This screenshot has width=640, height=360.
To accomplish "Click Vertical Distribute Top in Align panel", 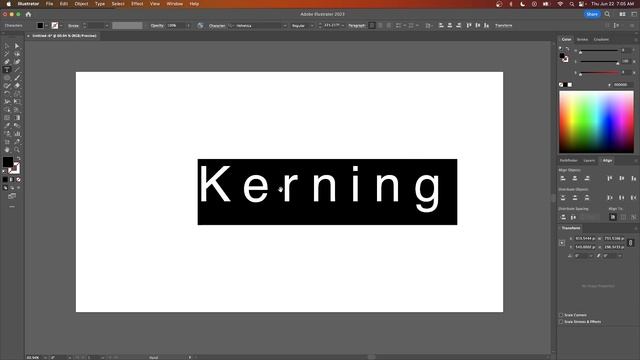I will coord(563,198).
